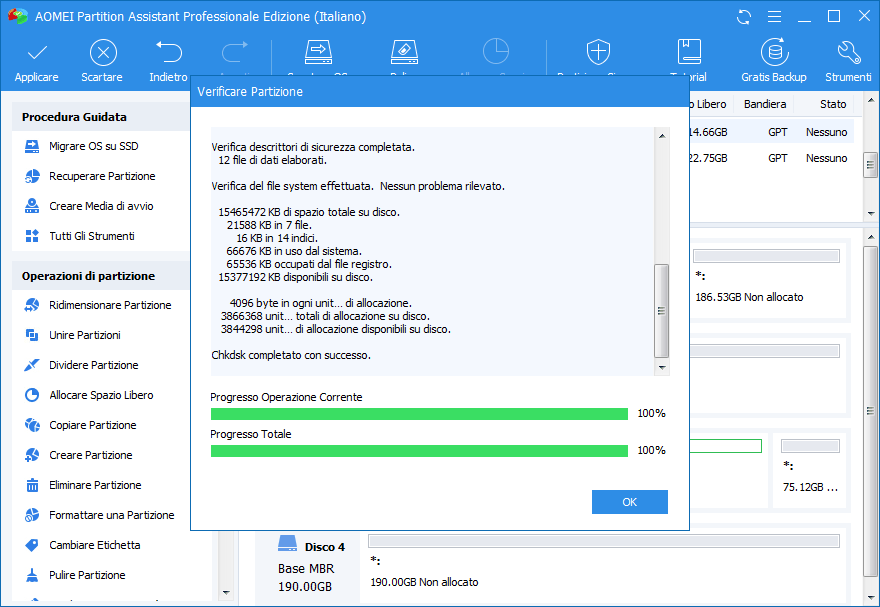The image size is (880, 607).
Task: Click left sidebar scroll down arrow
Action: click(x=226, y=592)
